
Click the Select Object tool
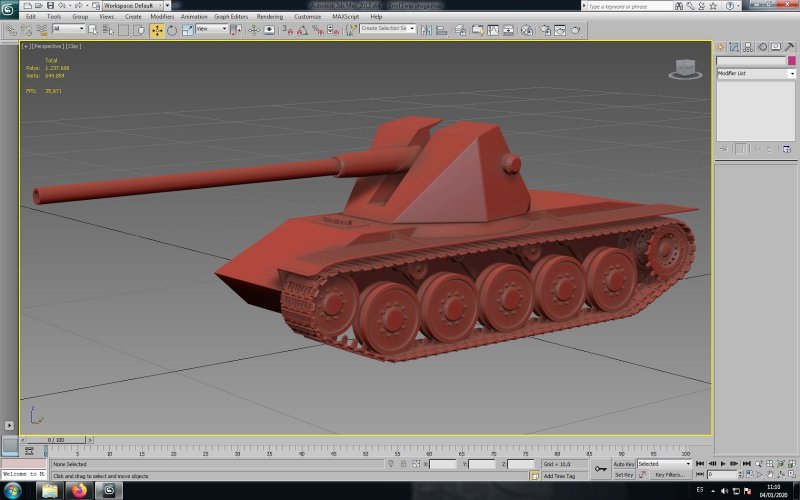pos(93,30)
